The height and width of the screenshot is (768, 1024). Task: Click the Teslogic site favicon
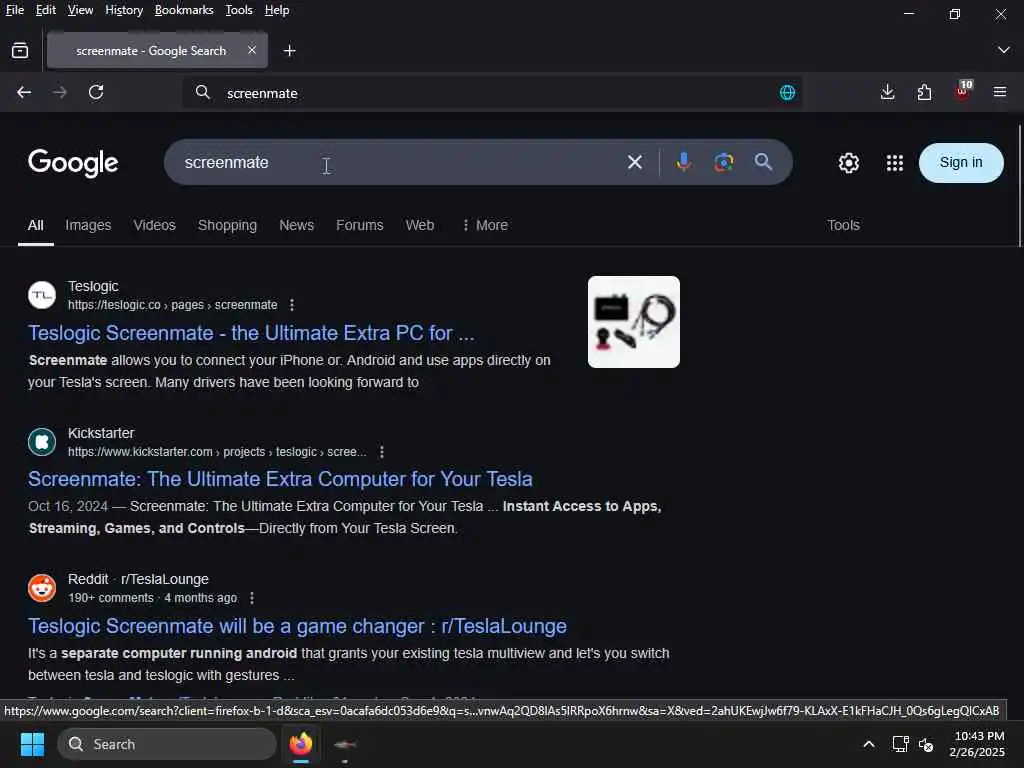tap(42, 295)
